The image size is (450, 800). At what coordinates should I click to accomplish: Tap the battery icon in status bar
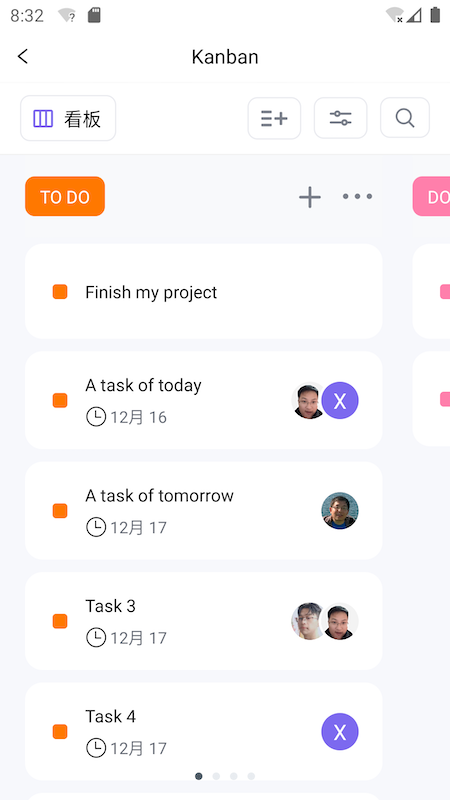tap(435, 15)
